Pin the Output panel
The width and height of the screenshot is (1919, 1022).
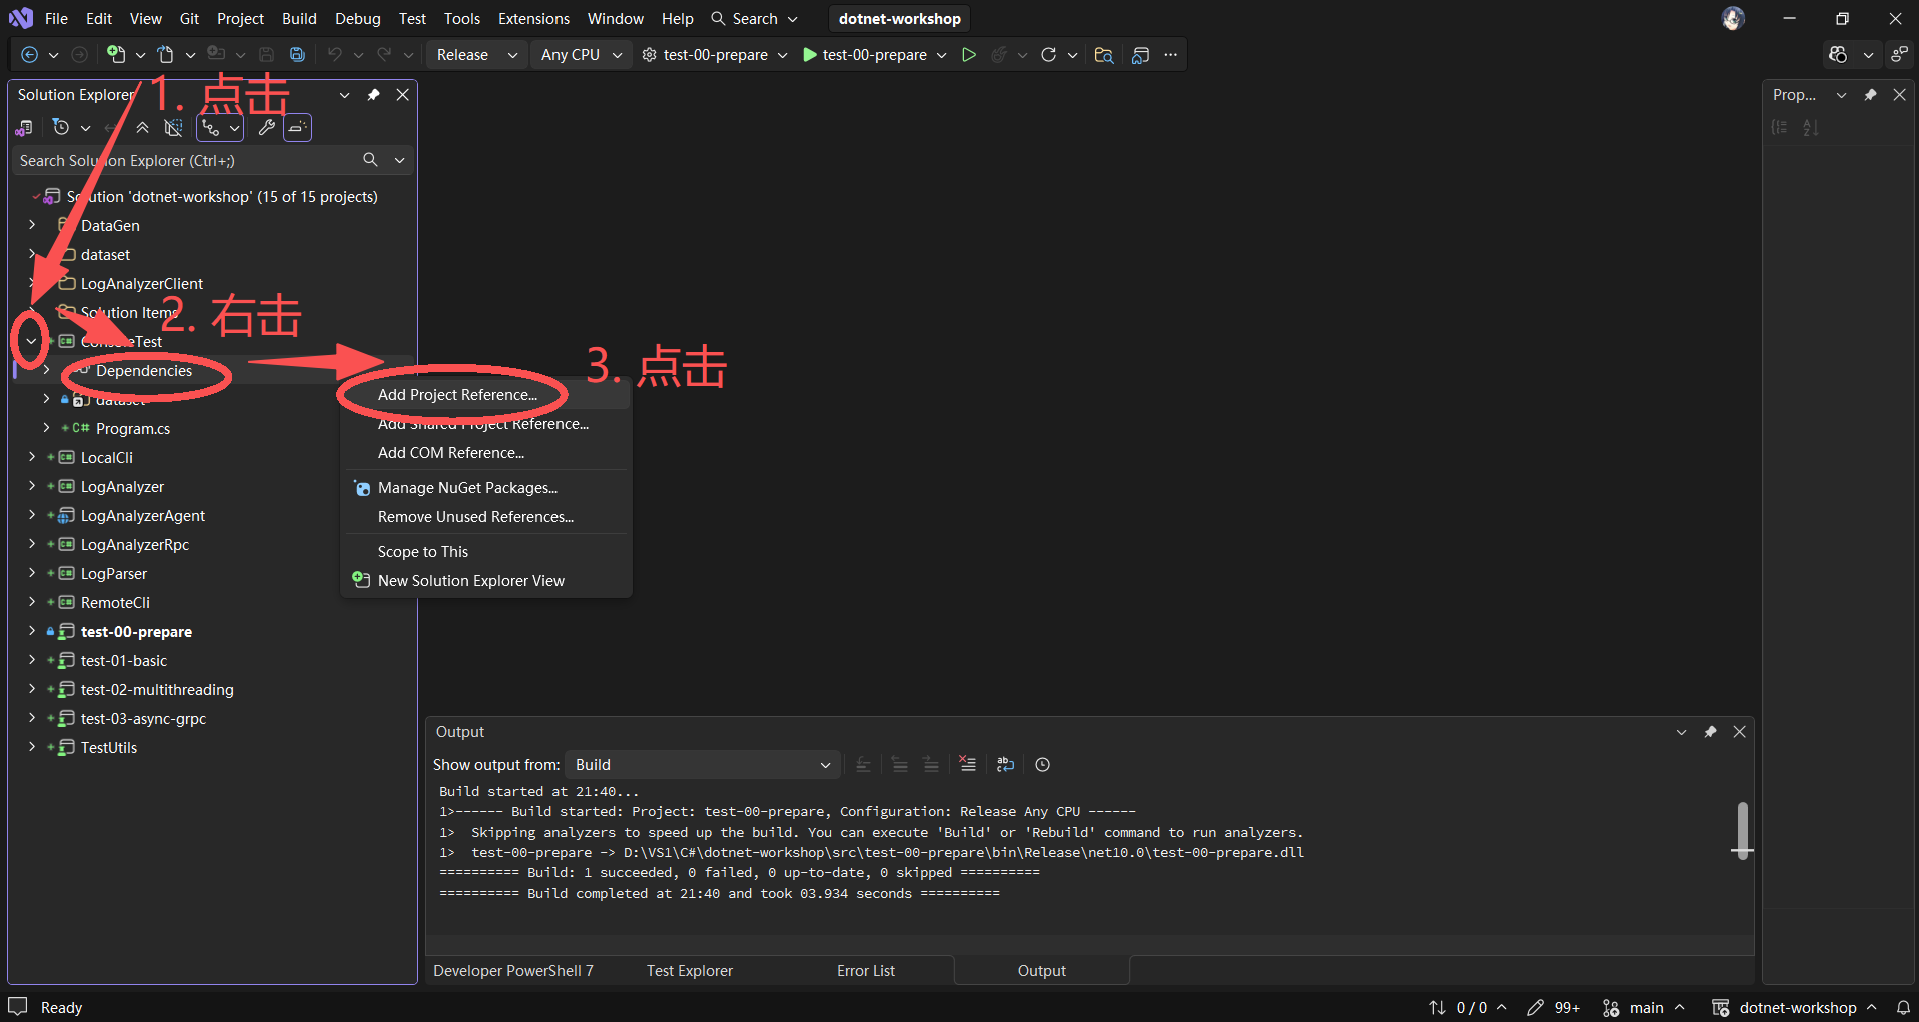1710,732
